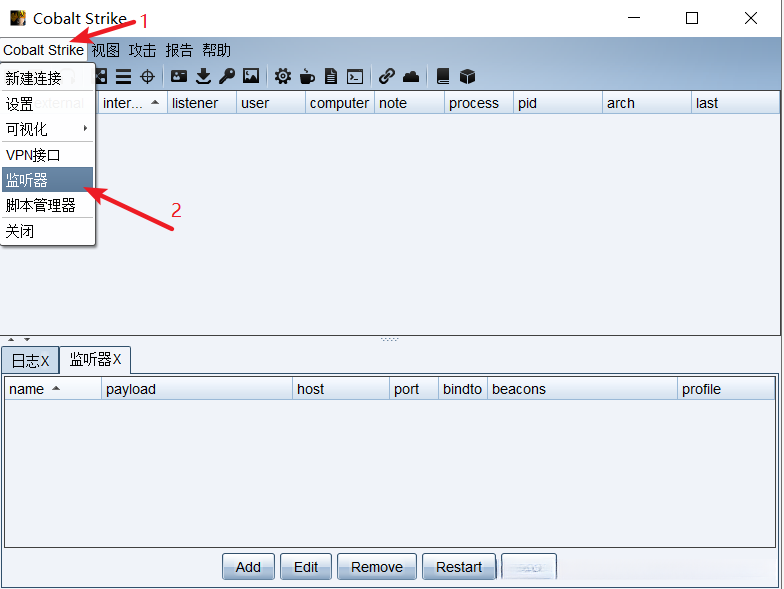Switch to session table view icon
Screen dimensions: 784x589
point(123,76)
